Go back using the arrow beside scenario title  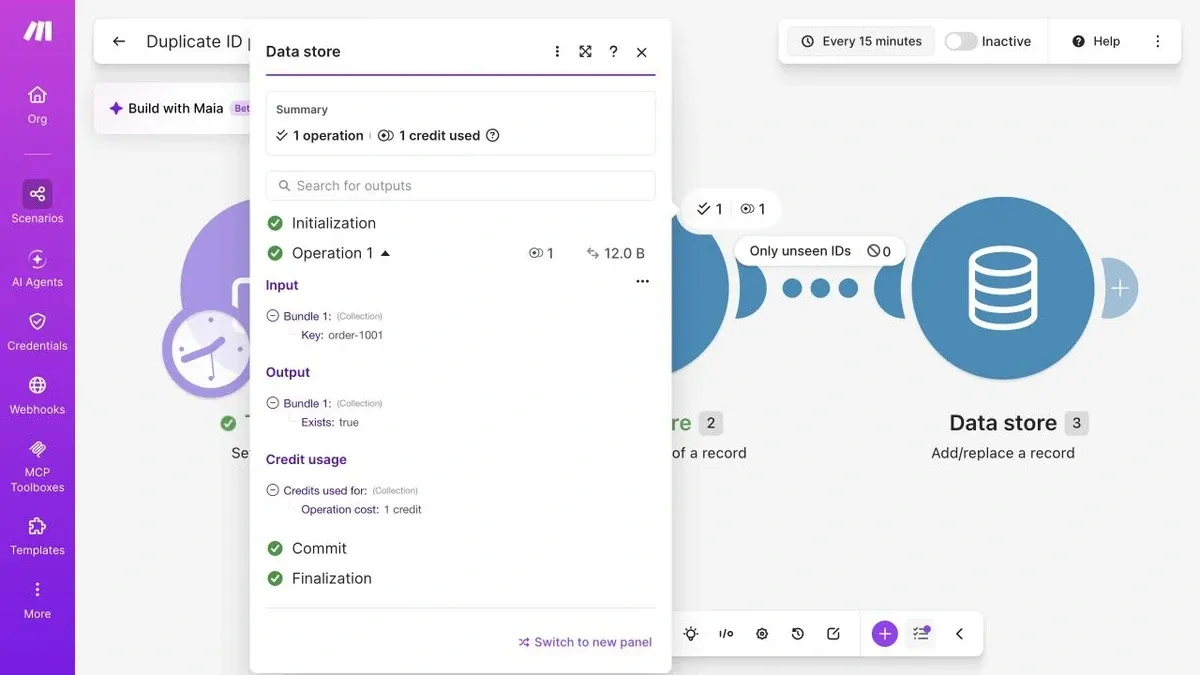(x=119, y=41)
